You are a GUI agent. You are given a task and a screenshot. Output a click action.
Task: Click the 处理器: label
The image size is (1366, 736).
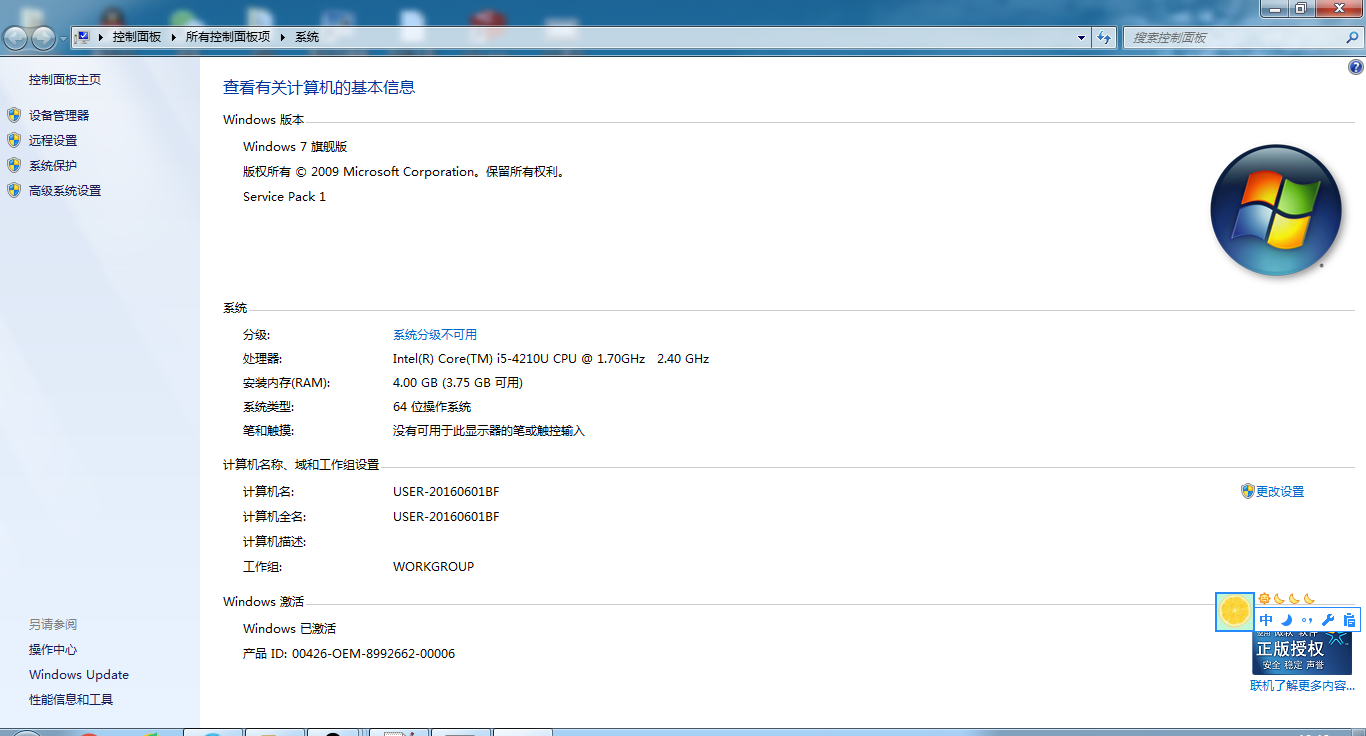[x=263, y=359]
